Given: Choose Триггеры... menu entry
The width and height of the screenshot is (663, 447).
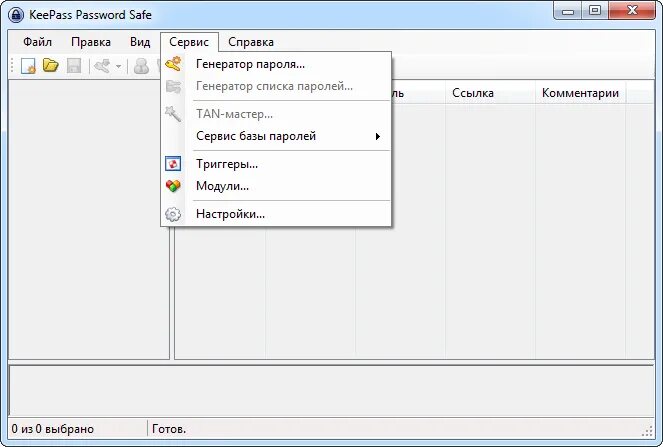Looking at the screenshot, I should coord(276,164).
